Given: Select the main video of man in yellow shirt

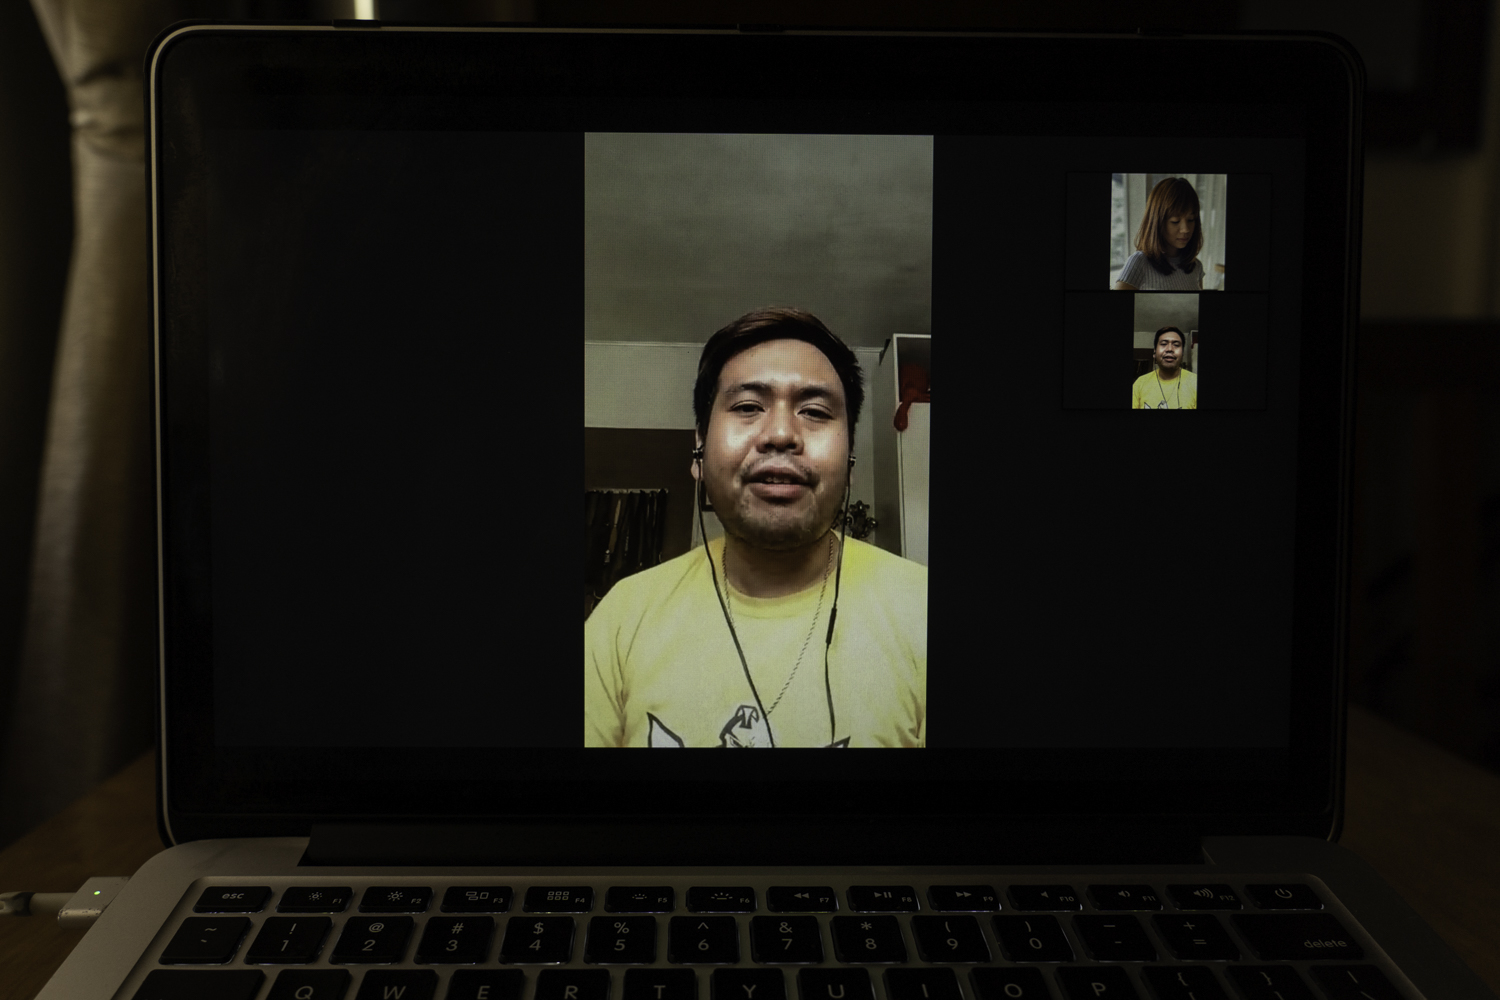Looking at the screenshot, I should 758,440.
